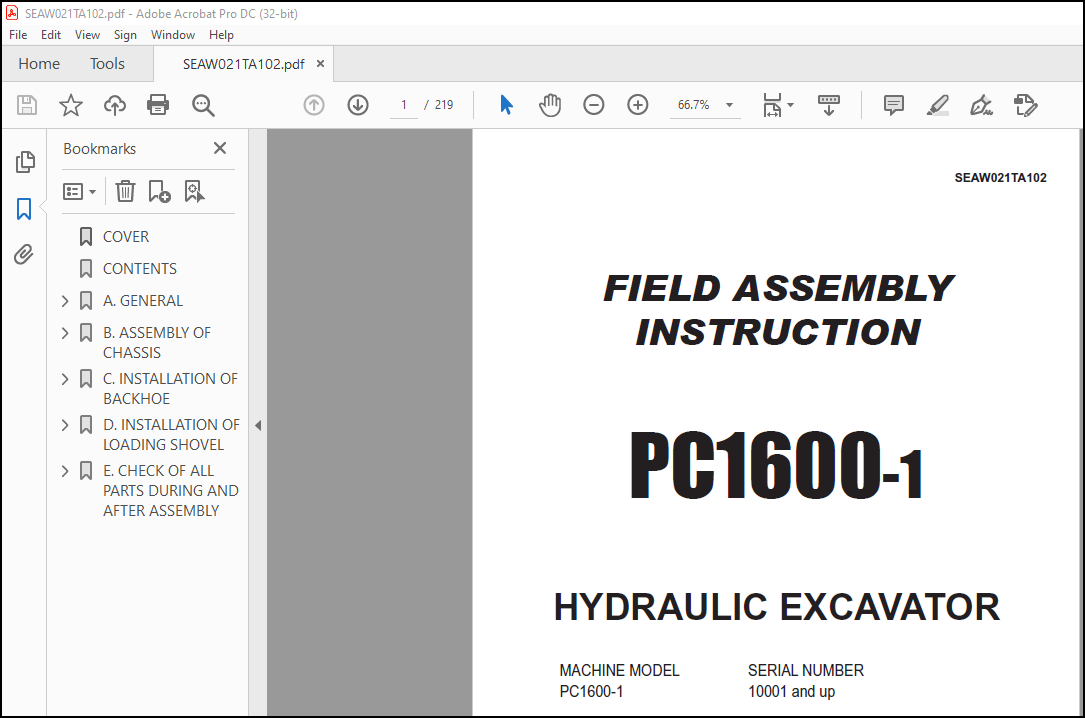Open the Help menu

[x=221, y=35]
